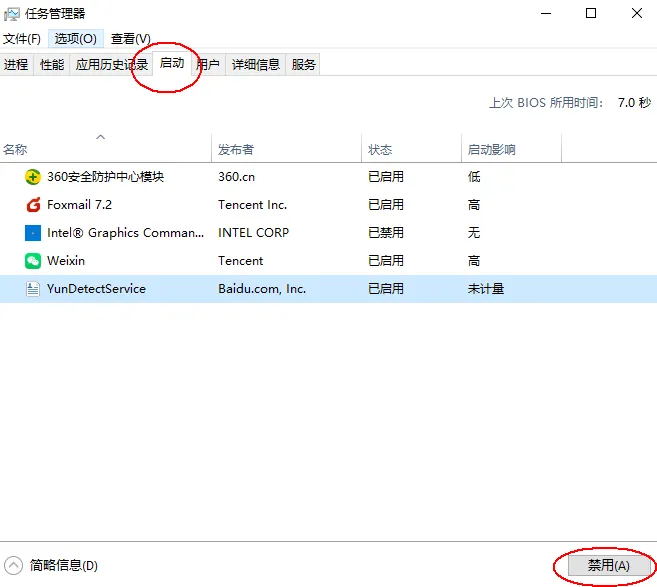Select the Intel® Graphics Comman... entry
The height and width of the screenshot is (587, 657).
click(x=125, y=233)
